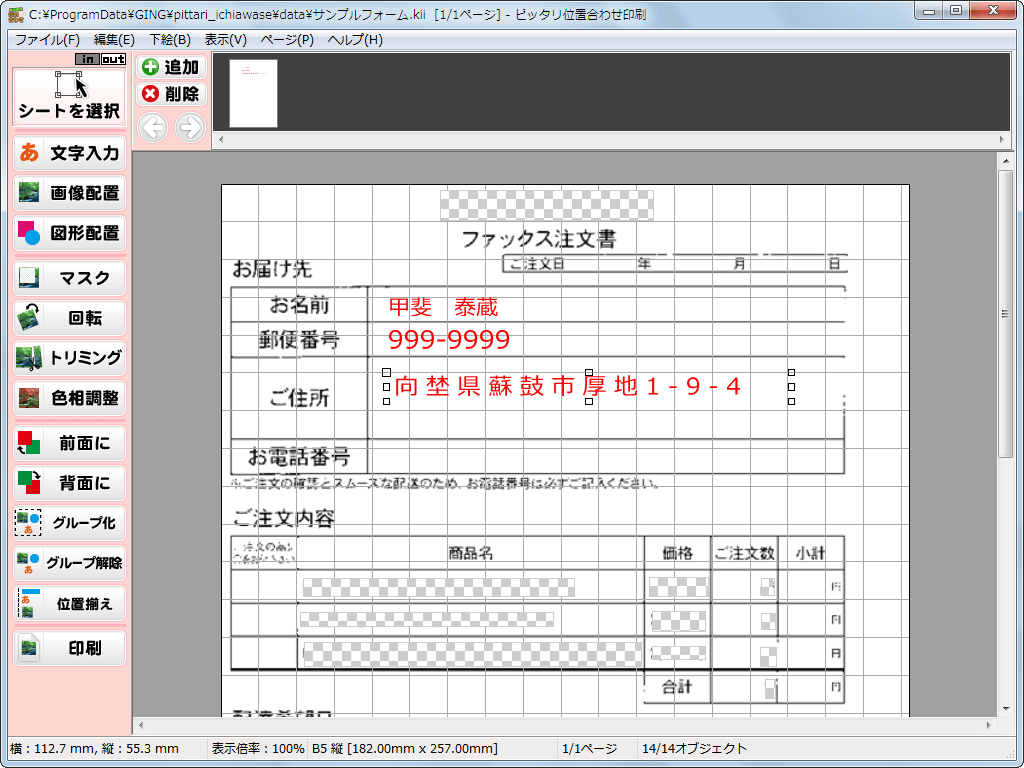Screen dimensions: 1024x768
Task: Click the thumbnail strip scroll left arrow
Action: [221, 139]
